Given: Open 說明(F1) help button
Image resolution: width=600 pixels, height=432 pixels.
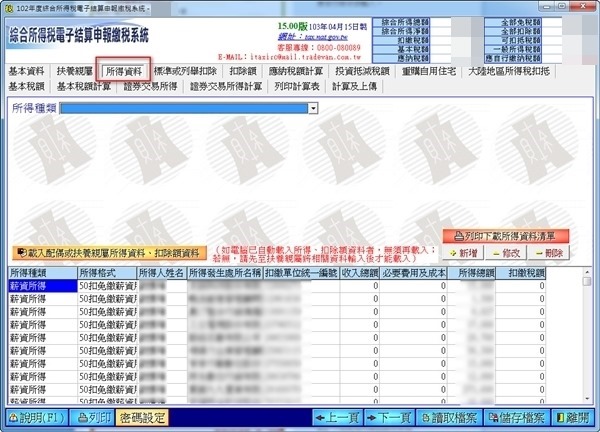Looking at the screenshot, I should (x=37, y=417).
